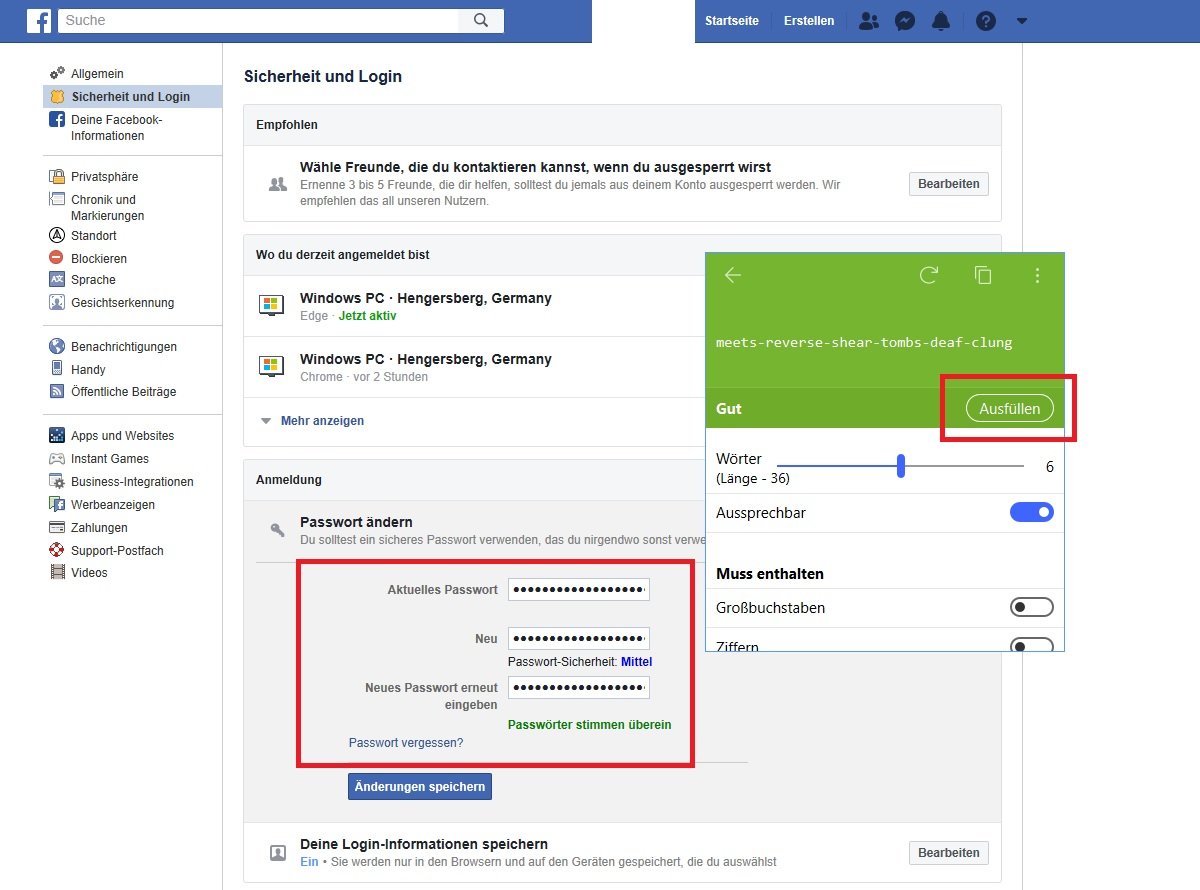
Task: Open notifications bell icon
Action: point(941,20)
